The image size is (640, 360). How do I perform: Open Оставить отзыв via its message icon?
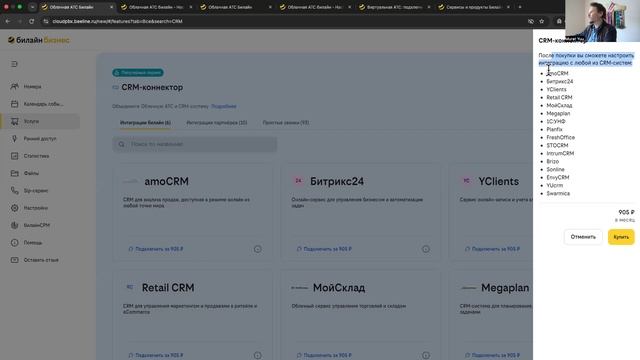pyautogui.click(x=14, y=260)
